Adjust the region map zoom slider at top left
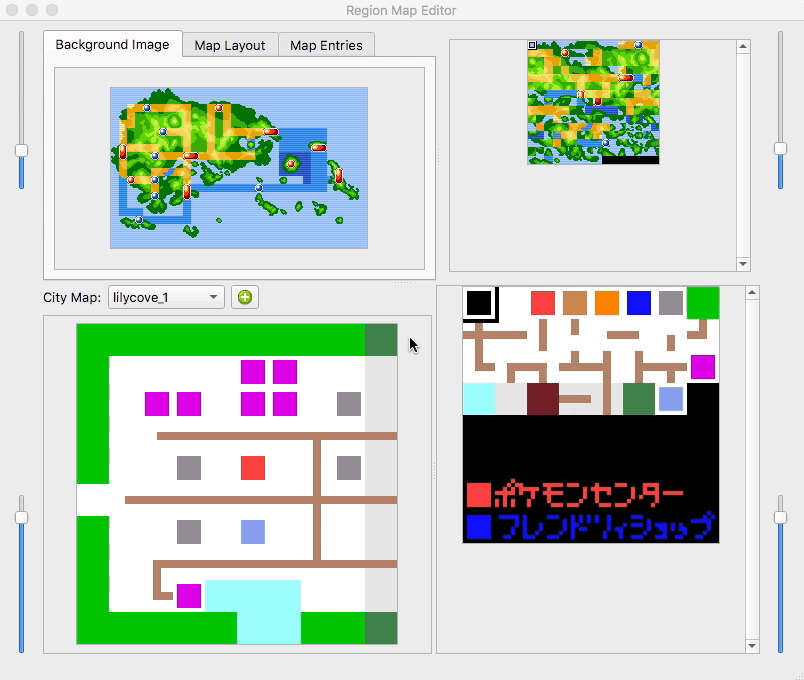 (22, 150)
